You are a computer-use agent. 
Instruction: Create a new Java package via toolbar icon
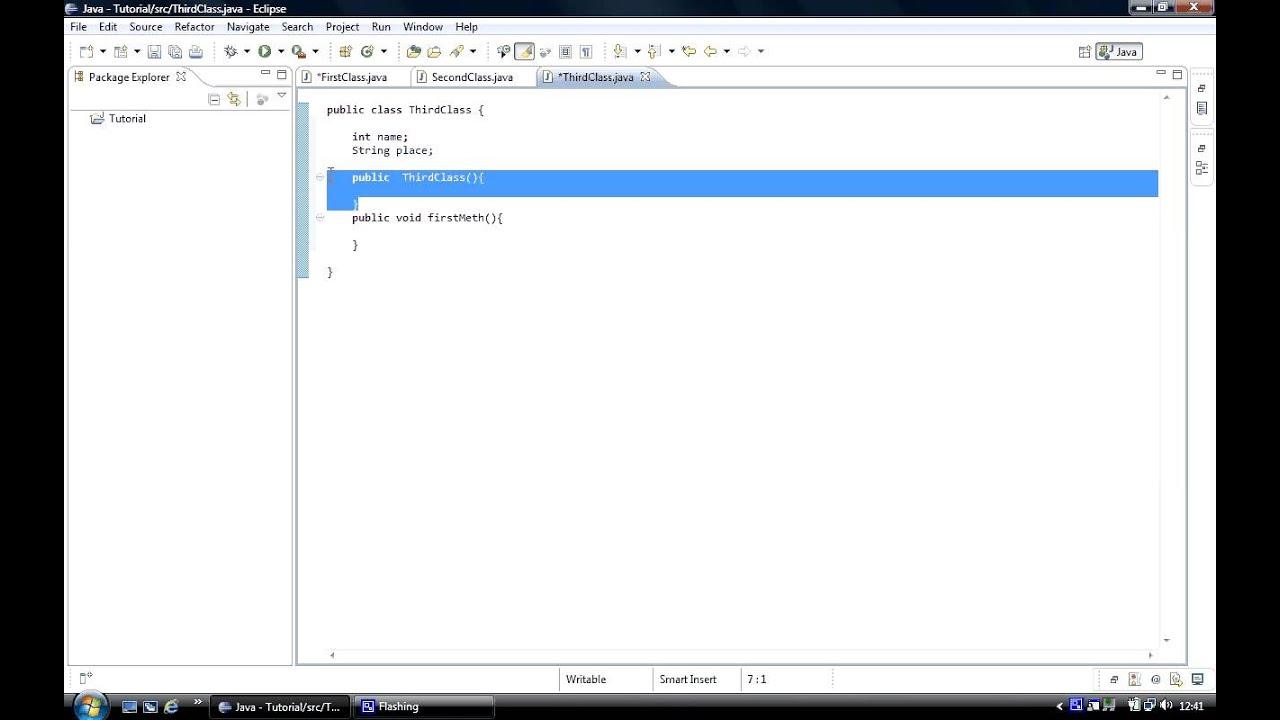346,51
